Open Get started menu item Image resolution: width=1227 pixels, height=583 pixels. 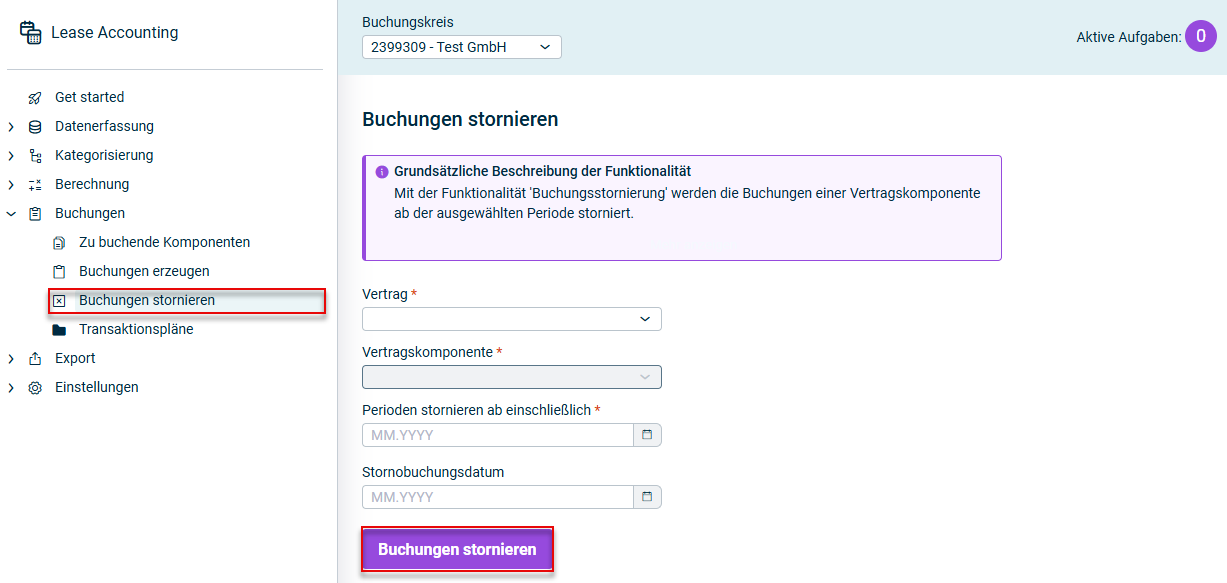point(89,97)
